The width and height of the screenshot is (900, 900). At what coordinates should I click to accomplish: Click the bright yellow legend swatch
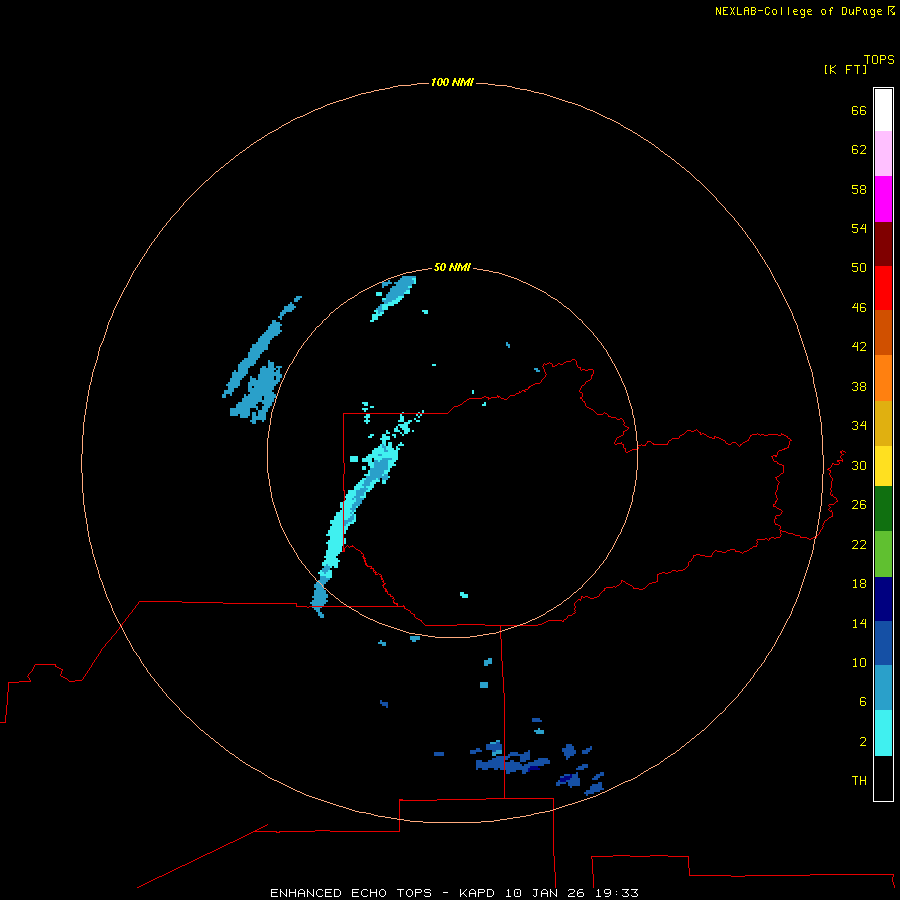[883, 465]
